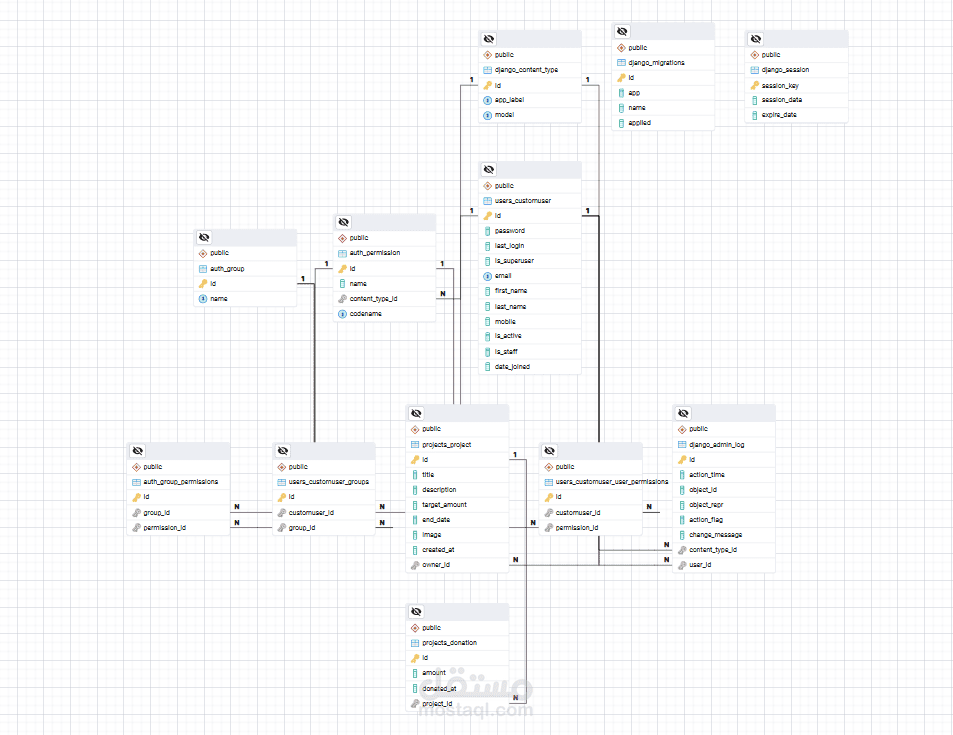Image resolution: width=953 pixels, height=735 pixels.
Task: Click table icon beside users_customuser name
Action: click(487, 201)
